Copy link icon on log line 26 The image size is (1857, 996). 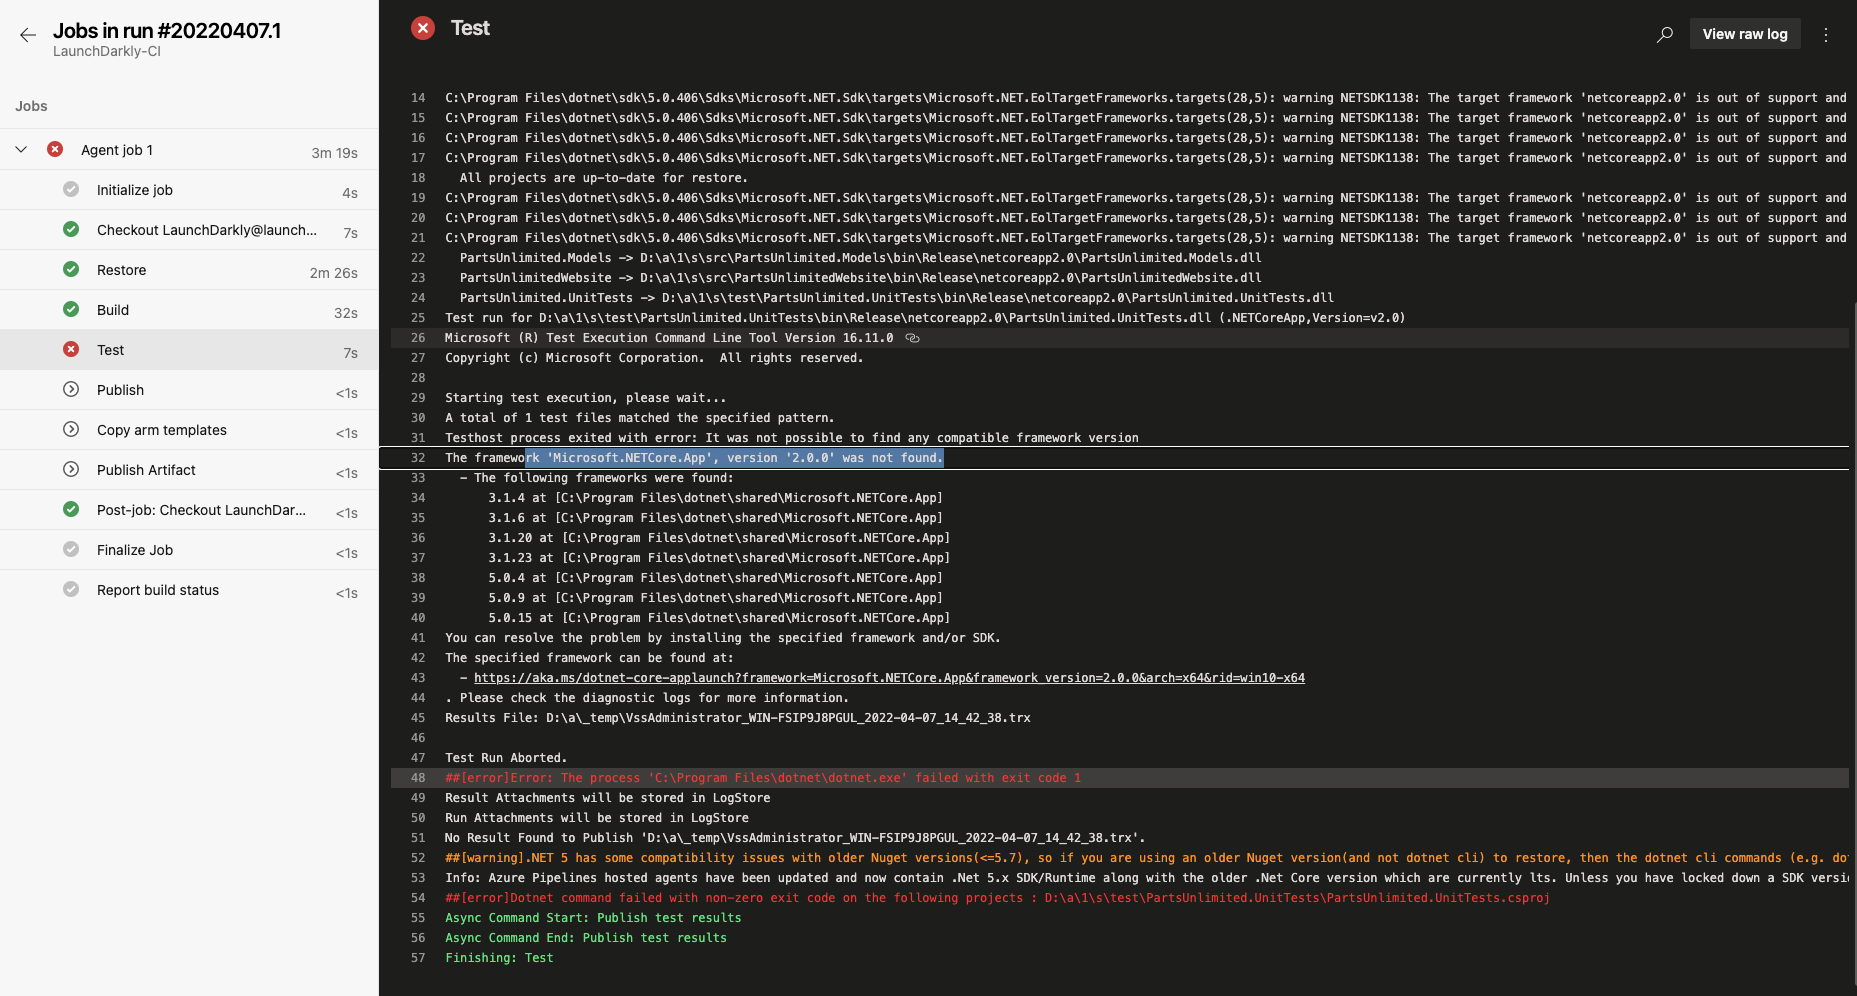tap(912, 338)
